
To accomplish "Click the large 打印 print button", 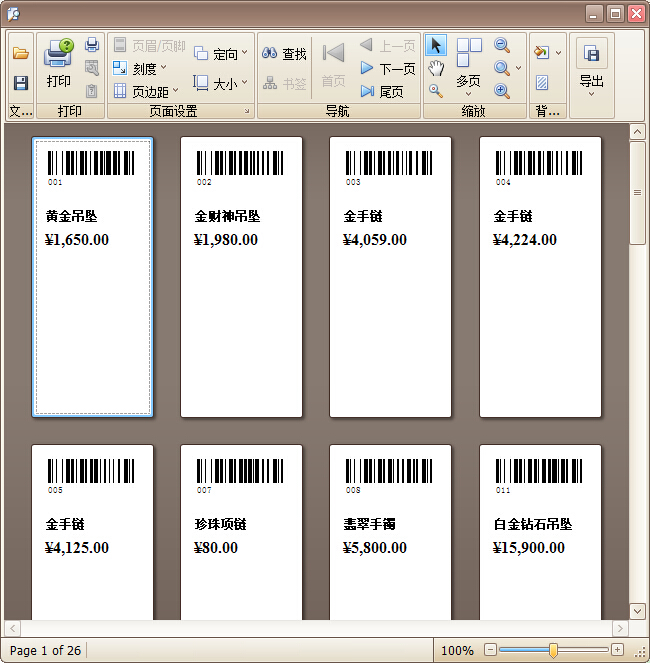I will pos(59,64).
